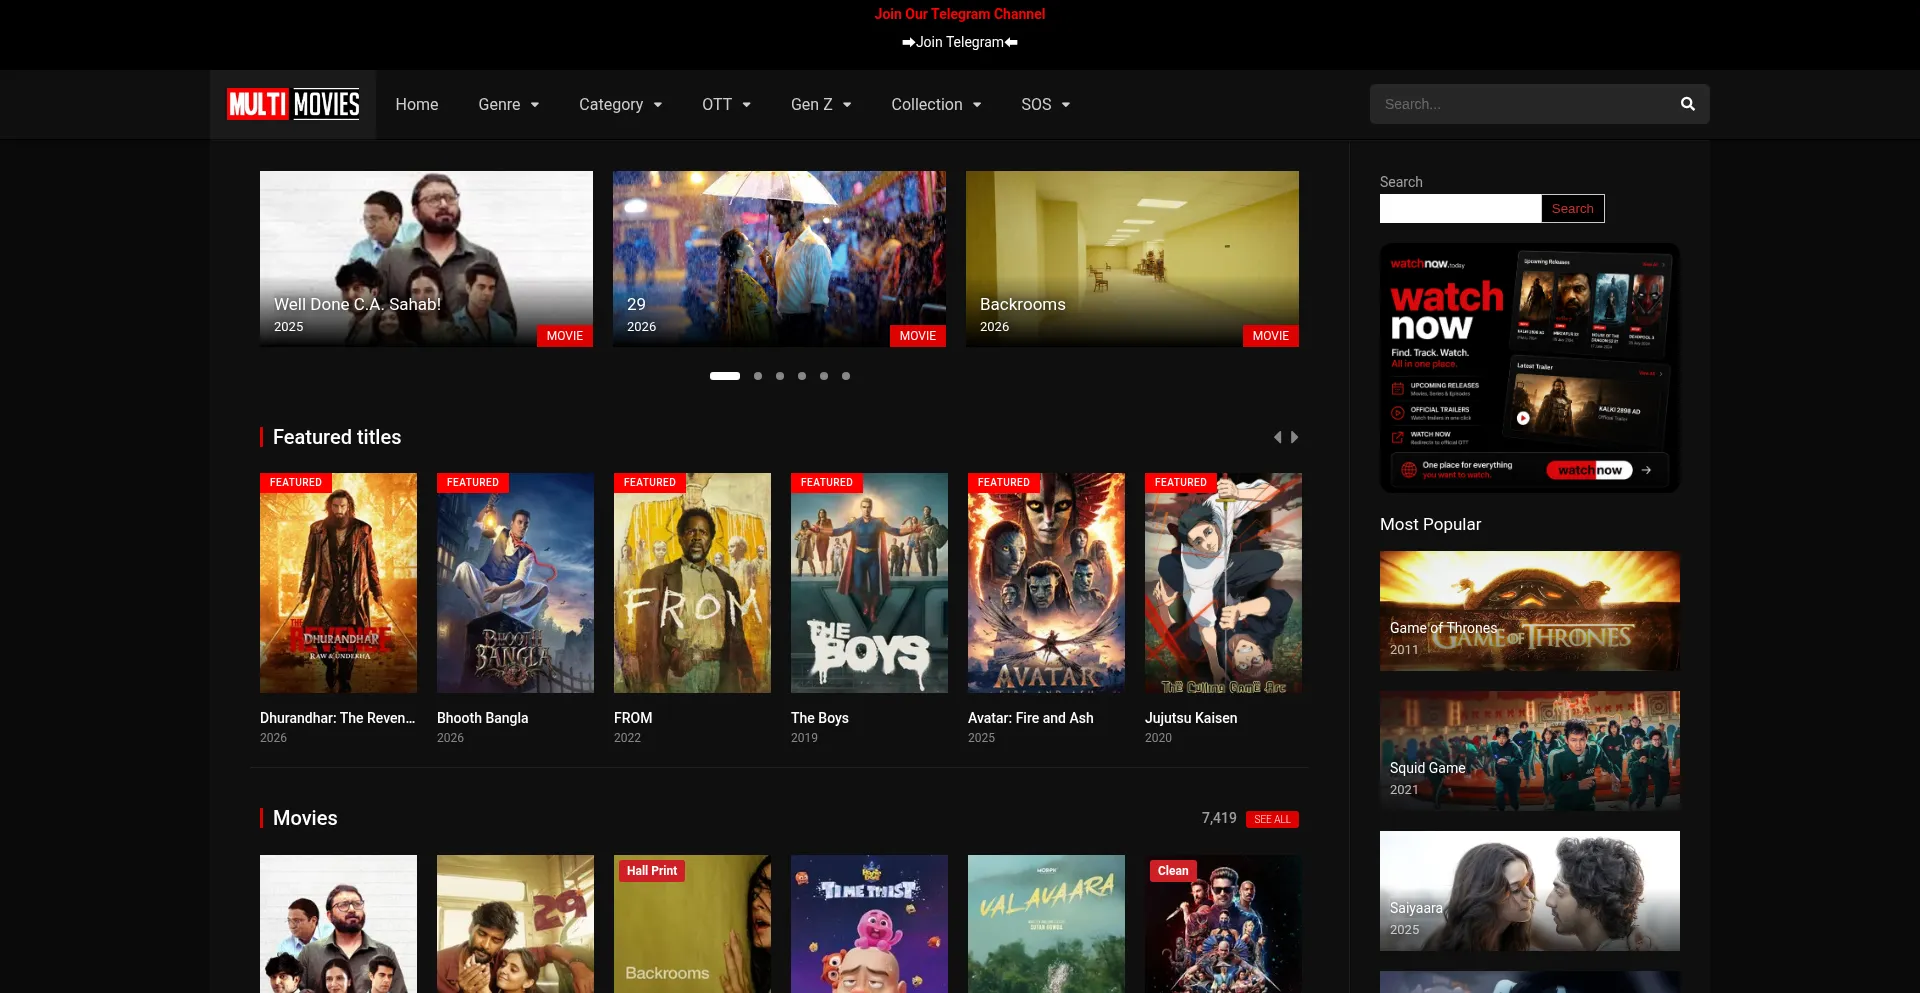This screenshot has width=1920, height=993.
Task: Click Dhurandhar: The Reven... title text
Action: point(337,718)
